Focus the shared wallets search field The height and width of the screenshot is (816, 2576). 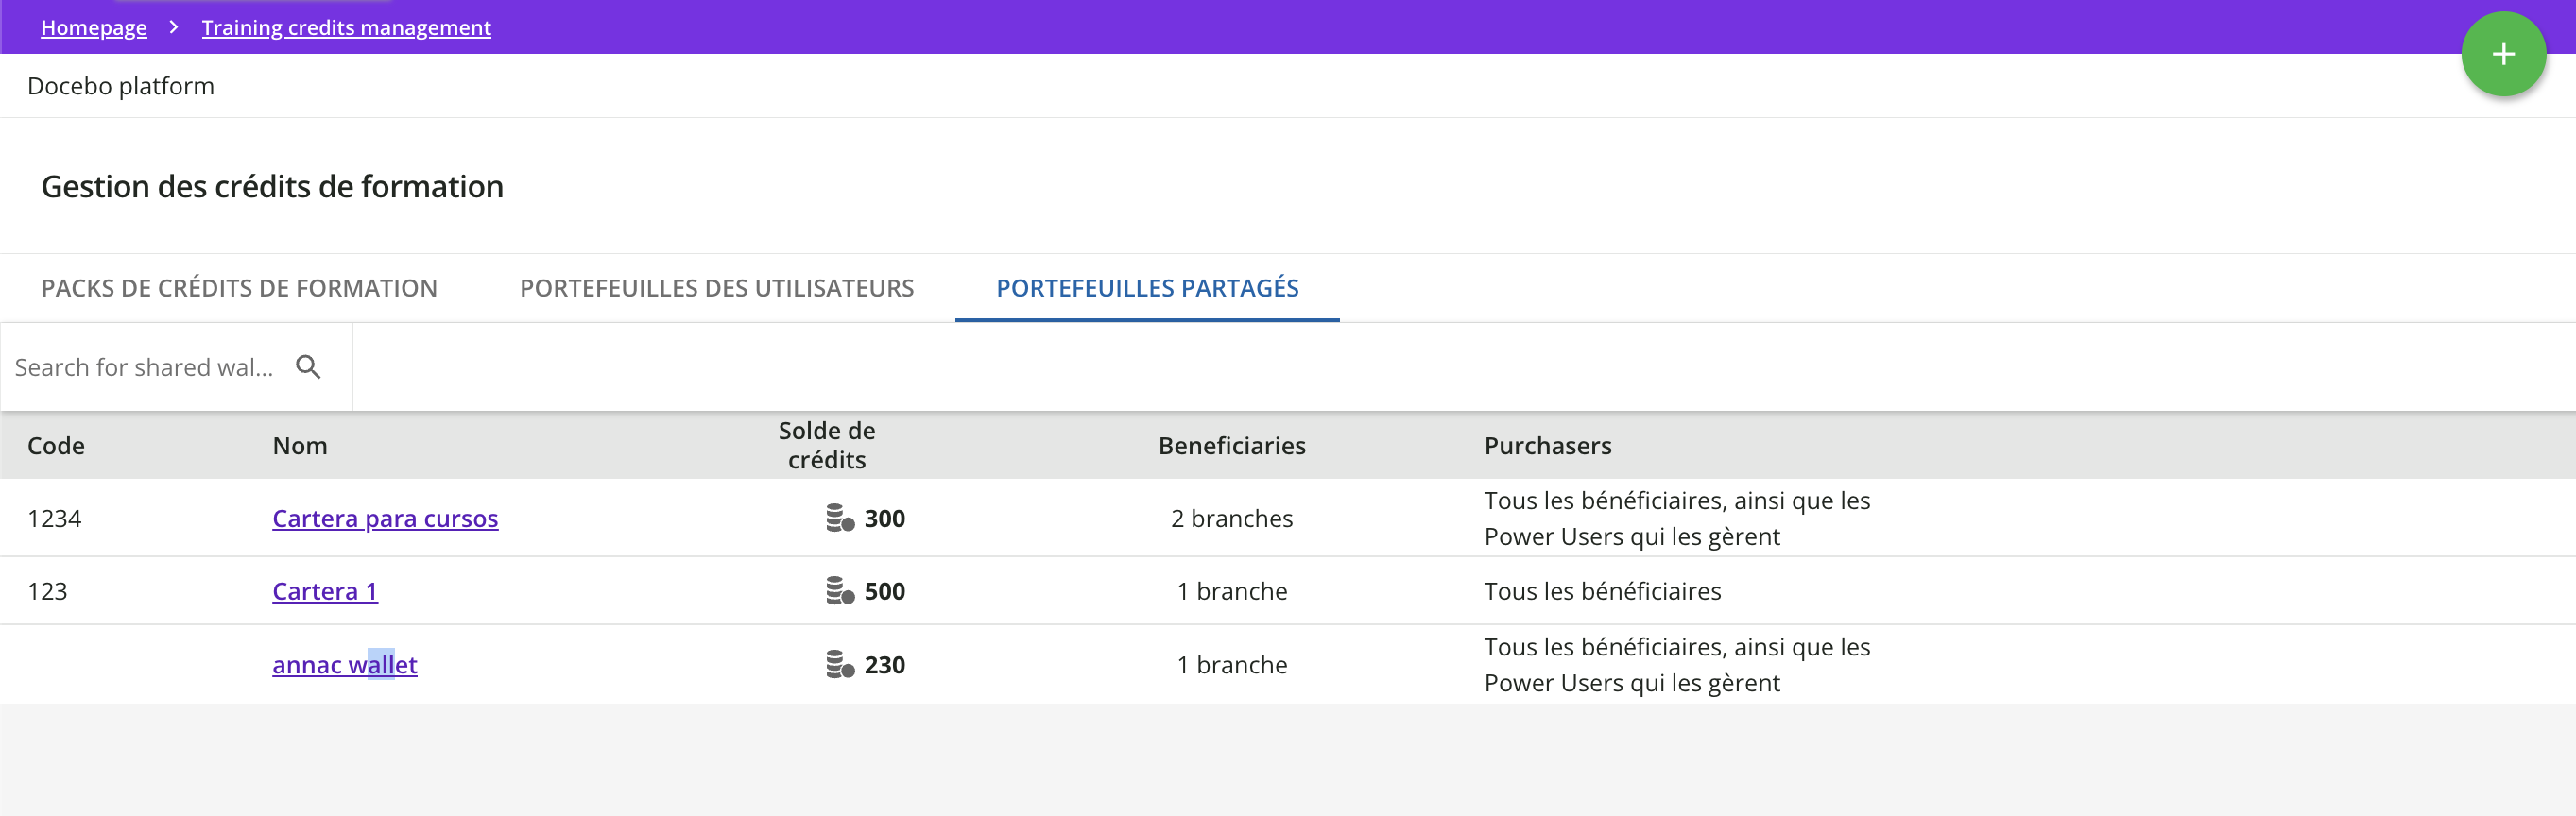pyautogui.click(x=143, y=367)
